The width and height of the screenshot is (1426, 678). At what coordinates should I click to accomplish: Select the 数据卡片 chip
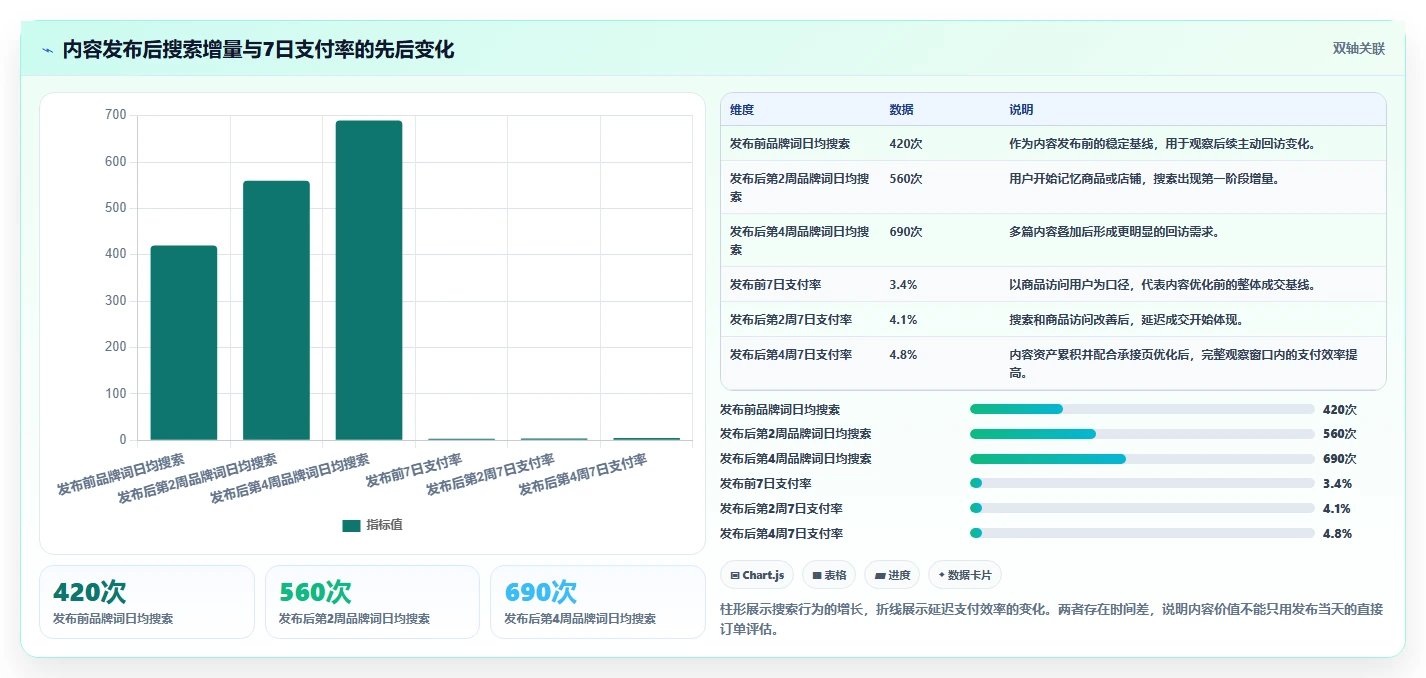[964, 575]
